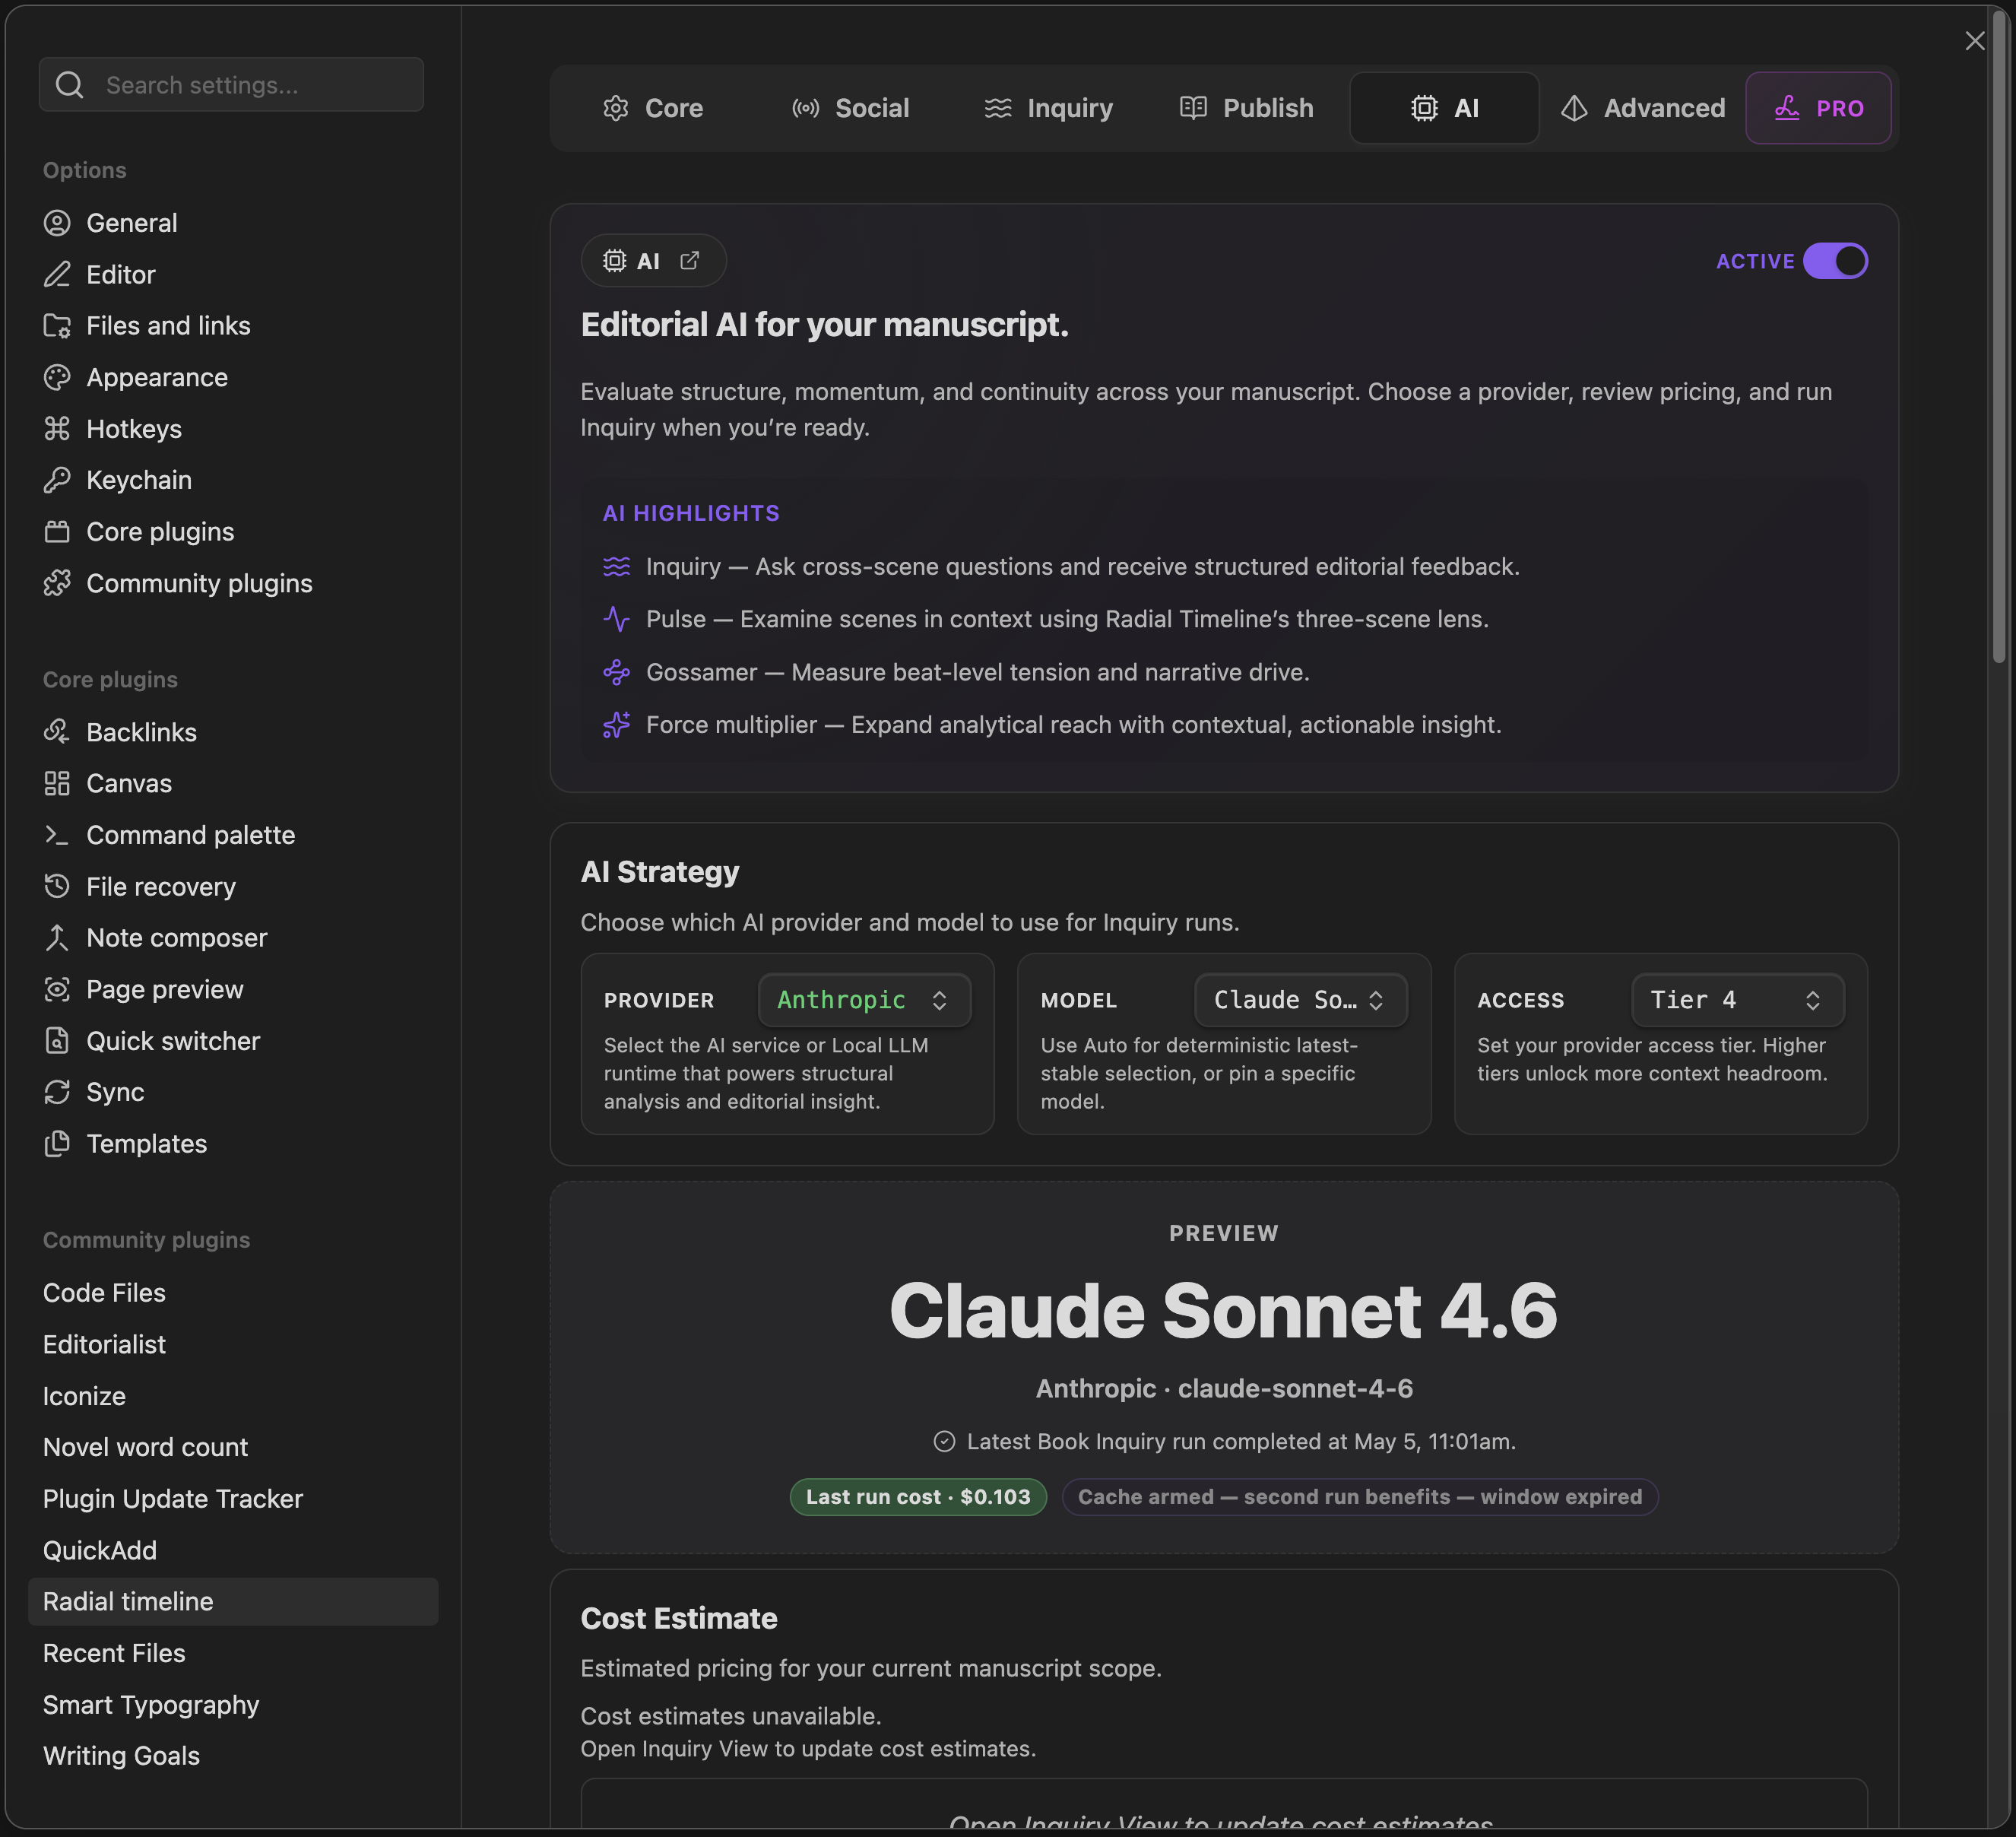2016x1837 pixels.
Task: Open Smart Typography settings
Action: pos(233,1704)
